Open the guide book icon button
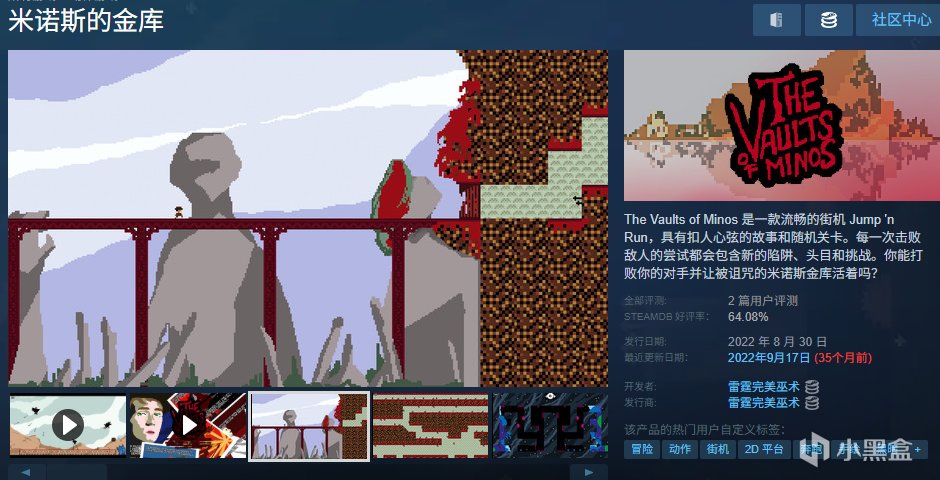This screenshot has height=480, width=940. tap(776, 20)
